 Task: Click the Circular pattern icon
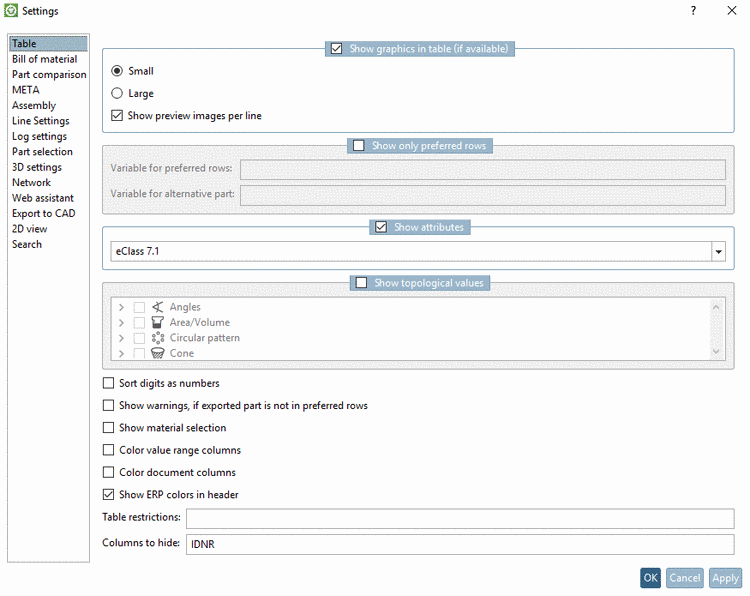pos(157,338)
